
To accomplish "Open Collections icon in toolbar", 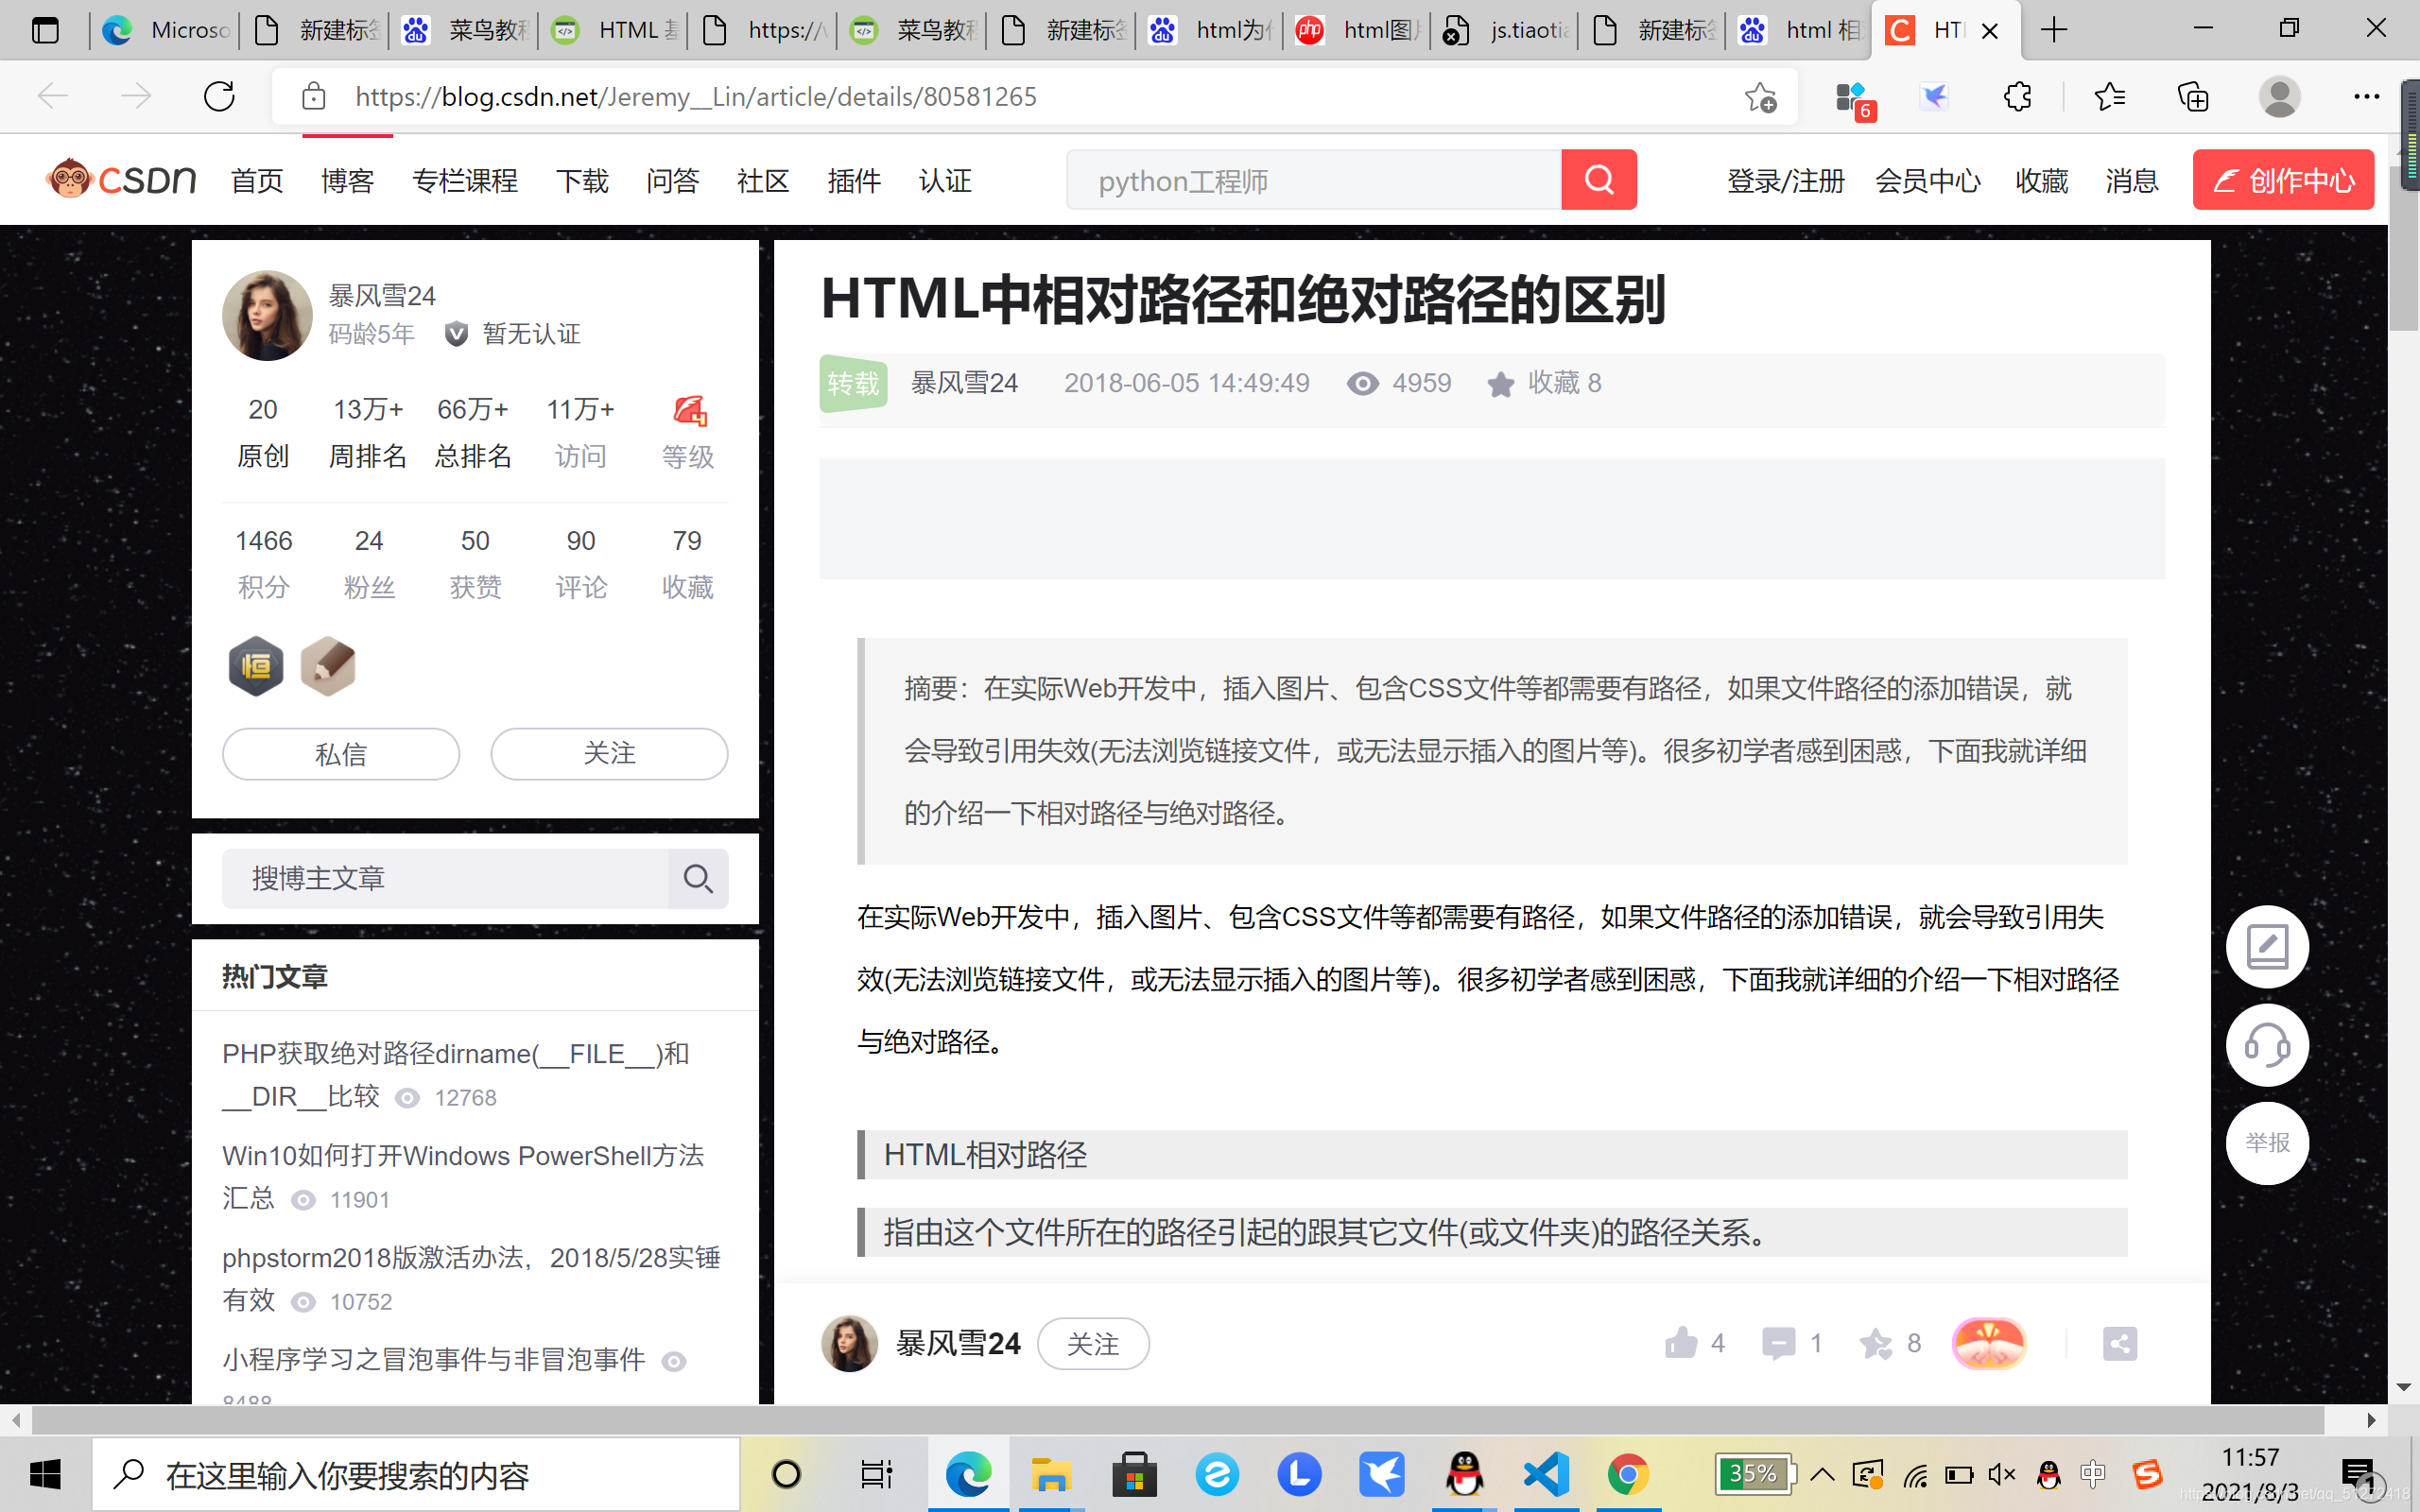I will (x=2193, y=97).
